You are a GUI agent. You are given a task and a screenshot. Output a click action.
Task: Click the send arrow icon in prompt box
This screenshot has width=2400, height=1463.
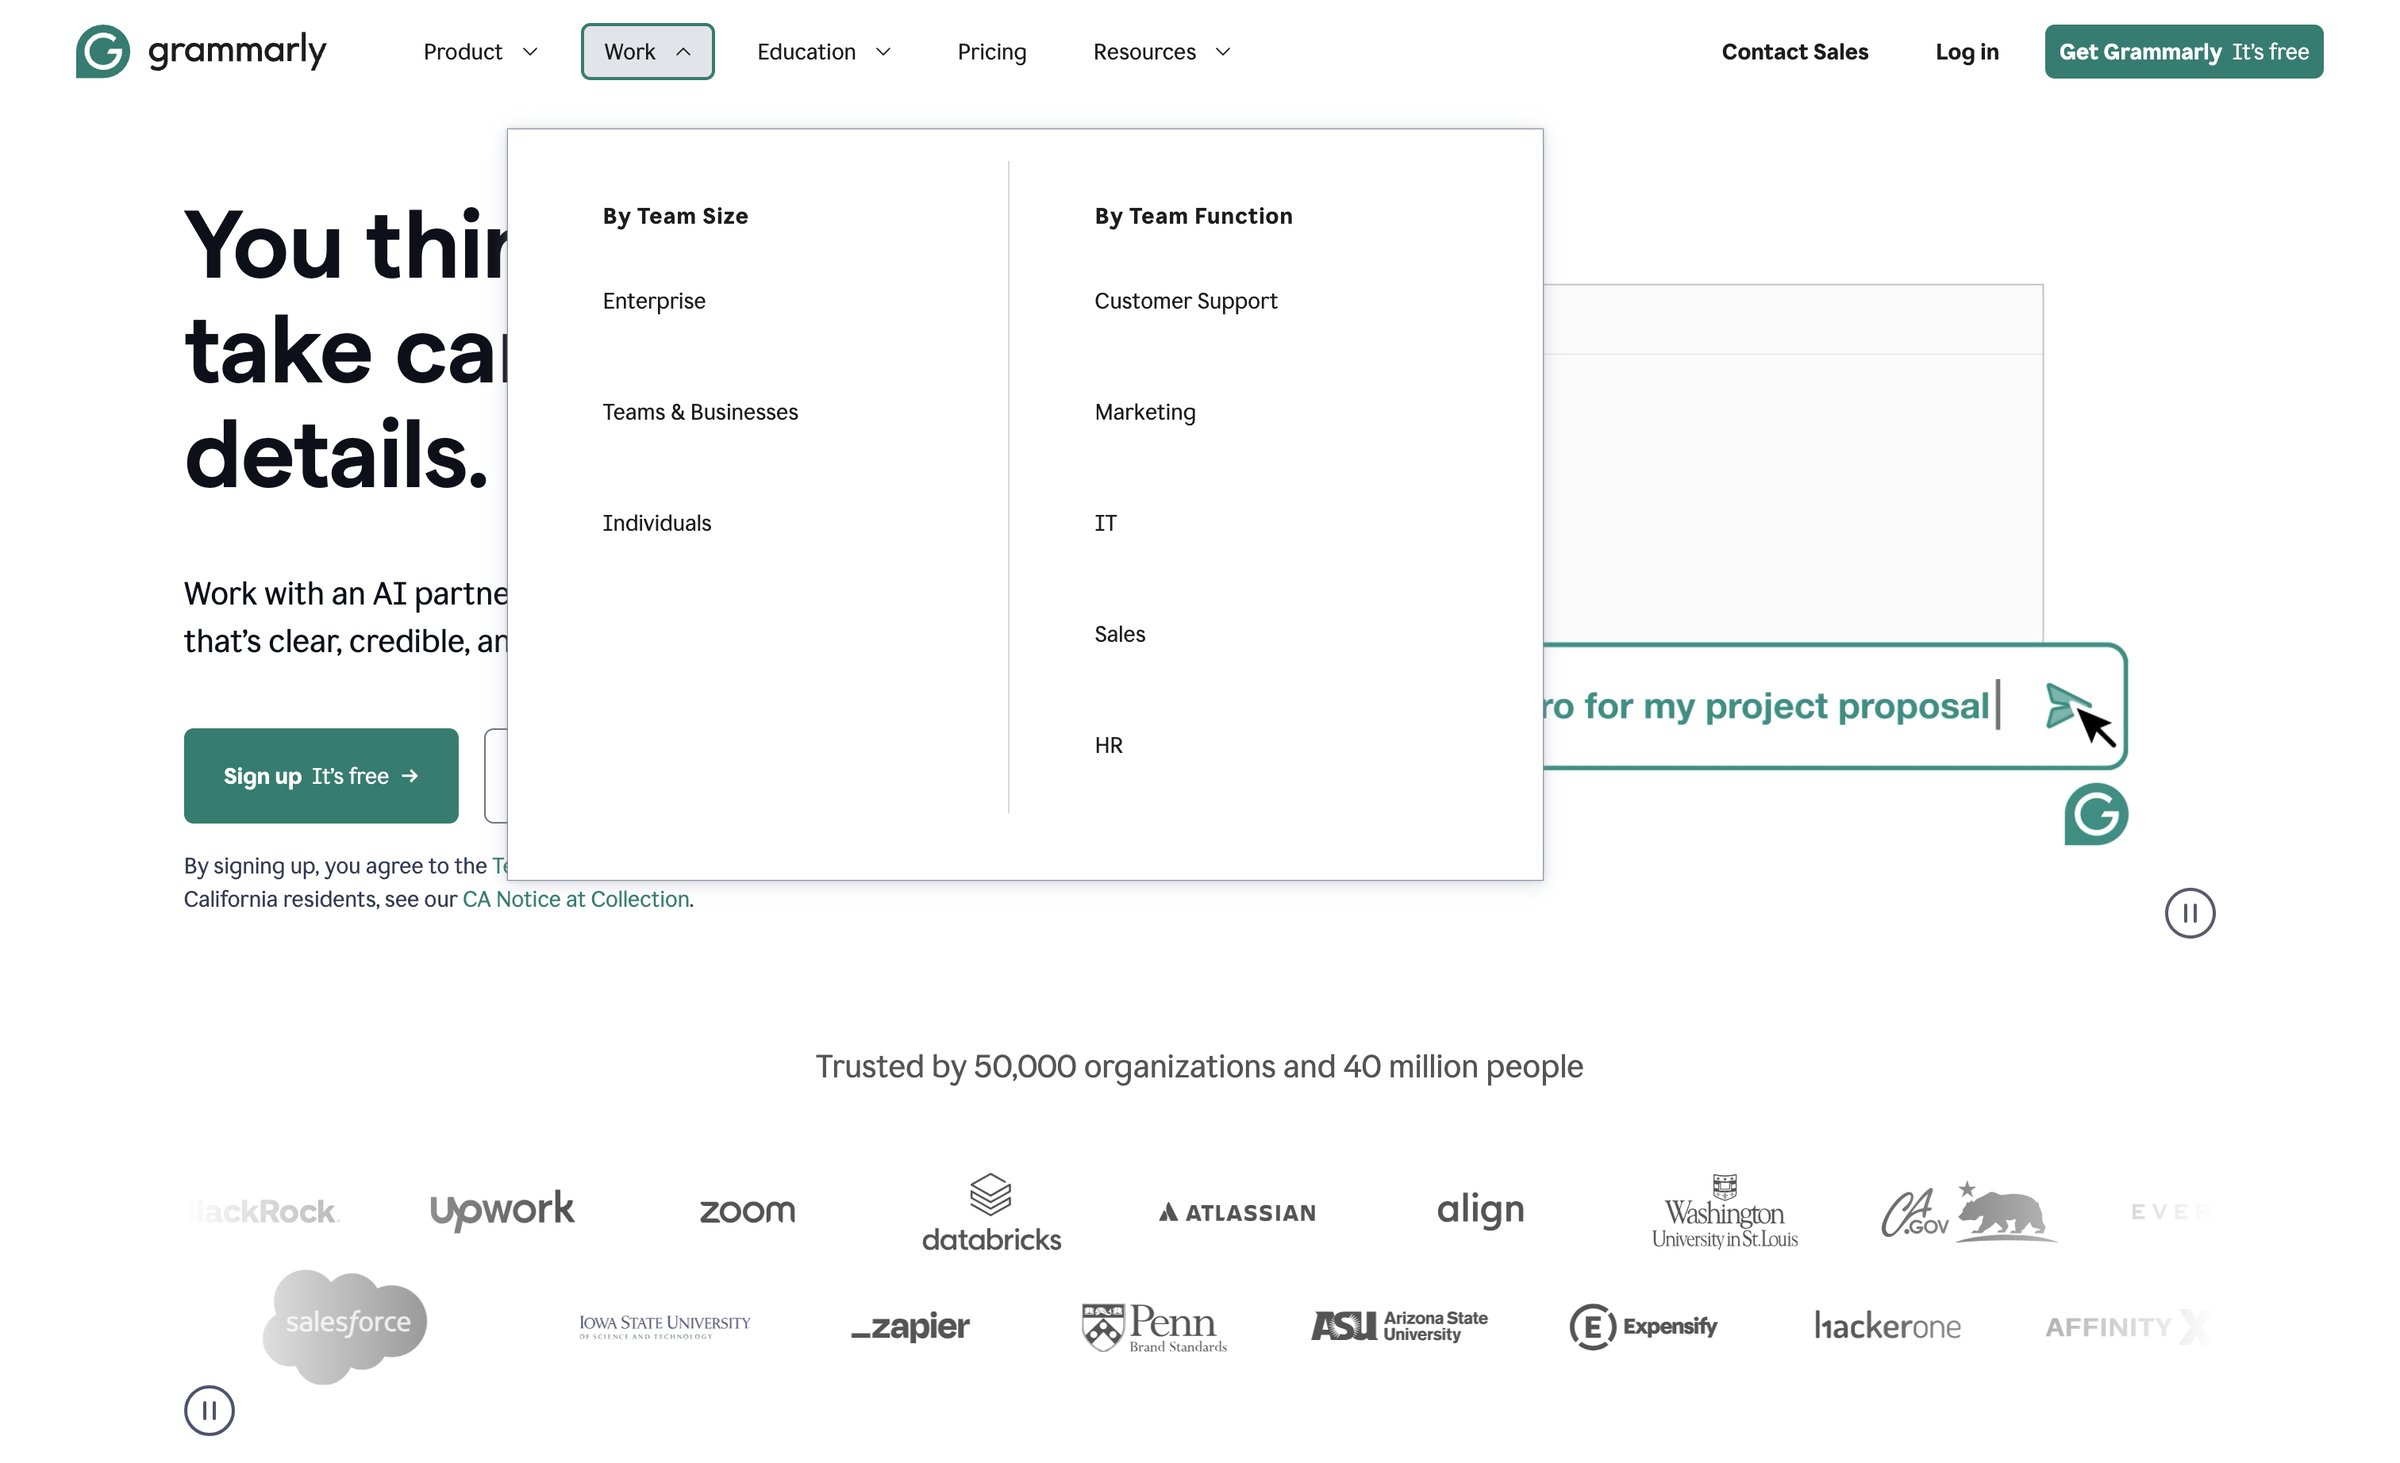(2069, 706)
